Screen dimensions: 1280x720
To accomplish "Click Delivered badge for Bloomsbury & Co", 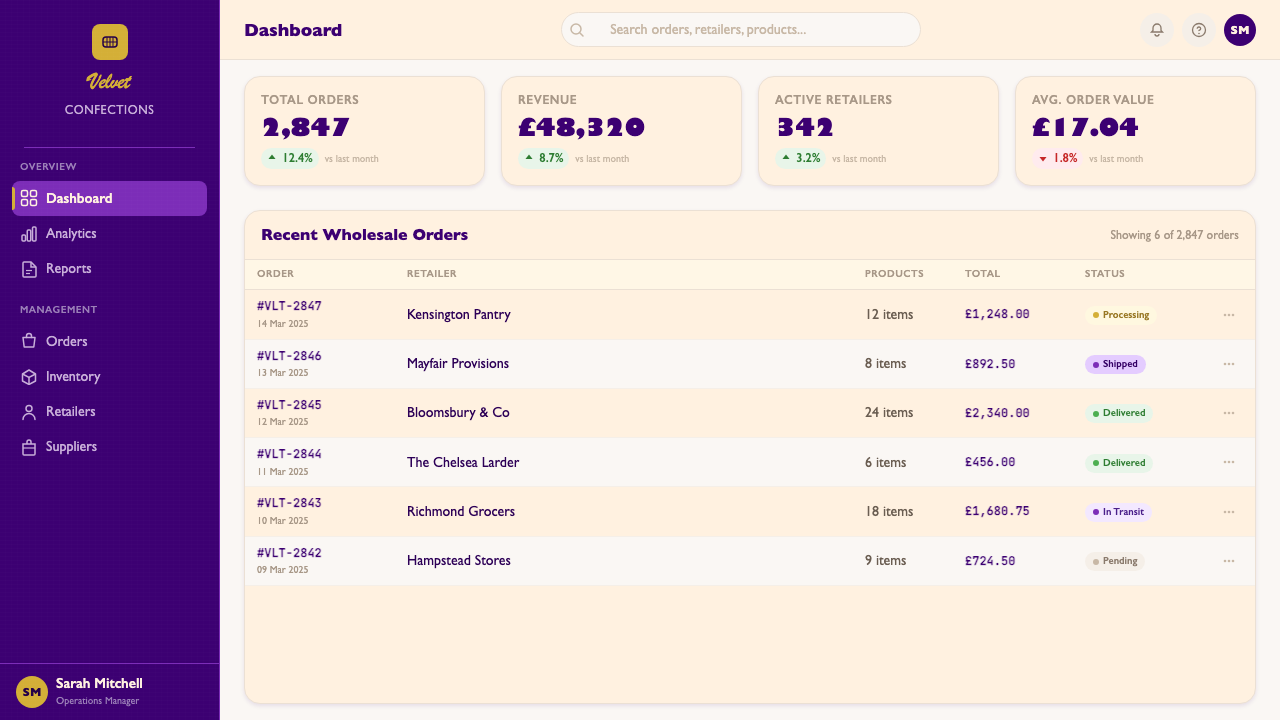I will tap(1119, 413).
